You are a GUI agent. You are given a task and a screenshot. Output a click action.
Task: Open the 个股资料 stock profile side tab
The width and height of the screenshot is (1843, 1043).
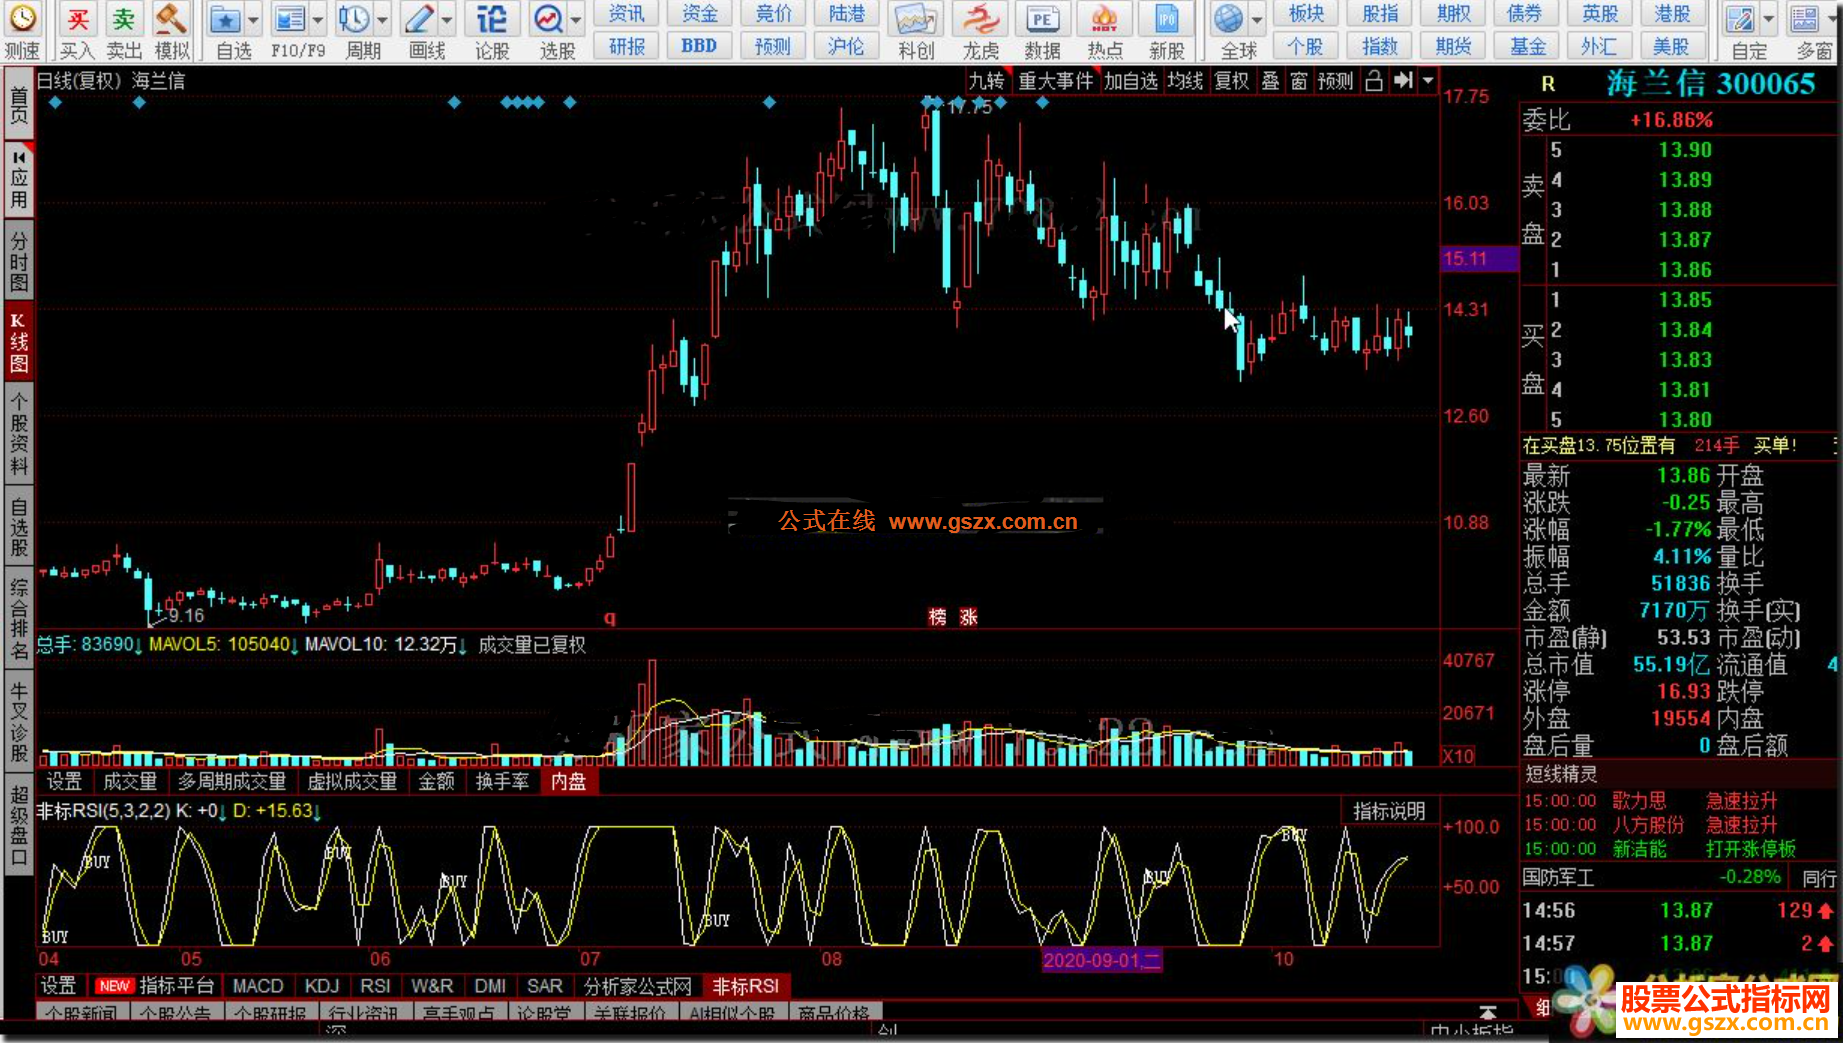[19, 434]
